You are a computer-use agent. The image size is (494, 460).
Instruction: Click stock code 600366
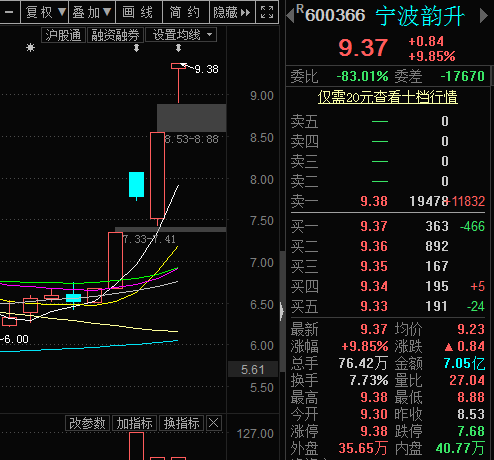click(x=335, y=15)
